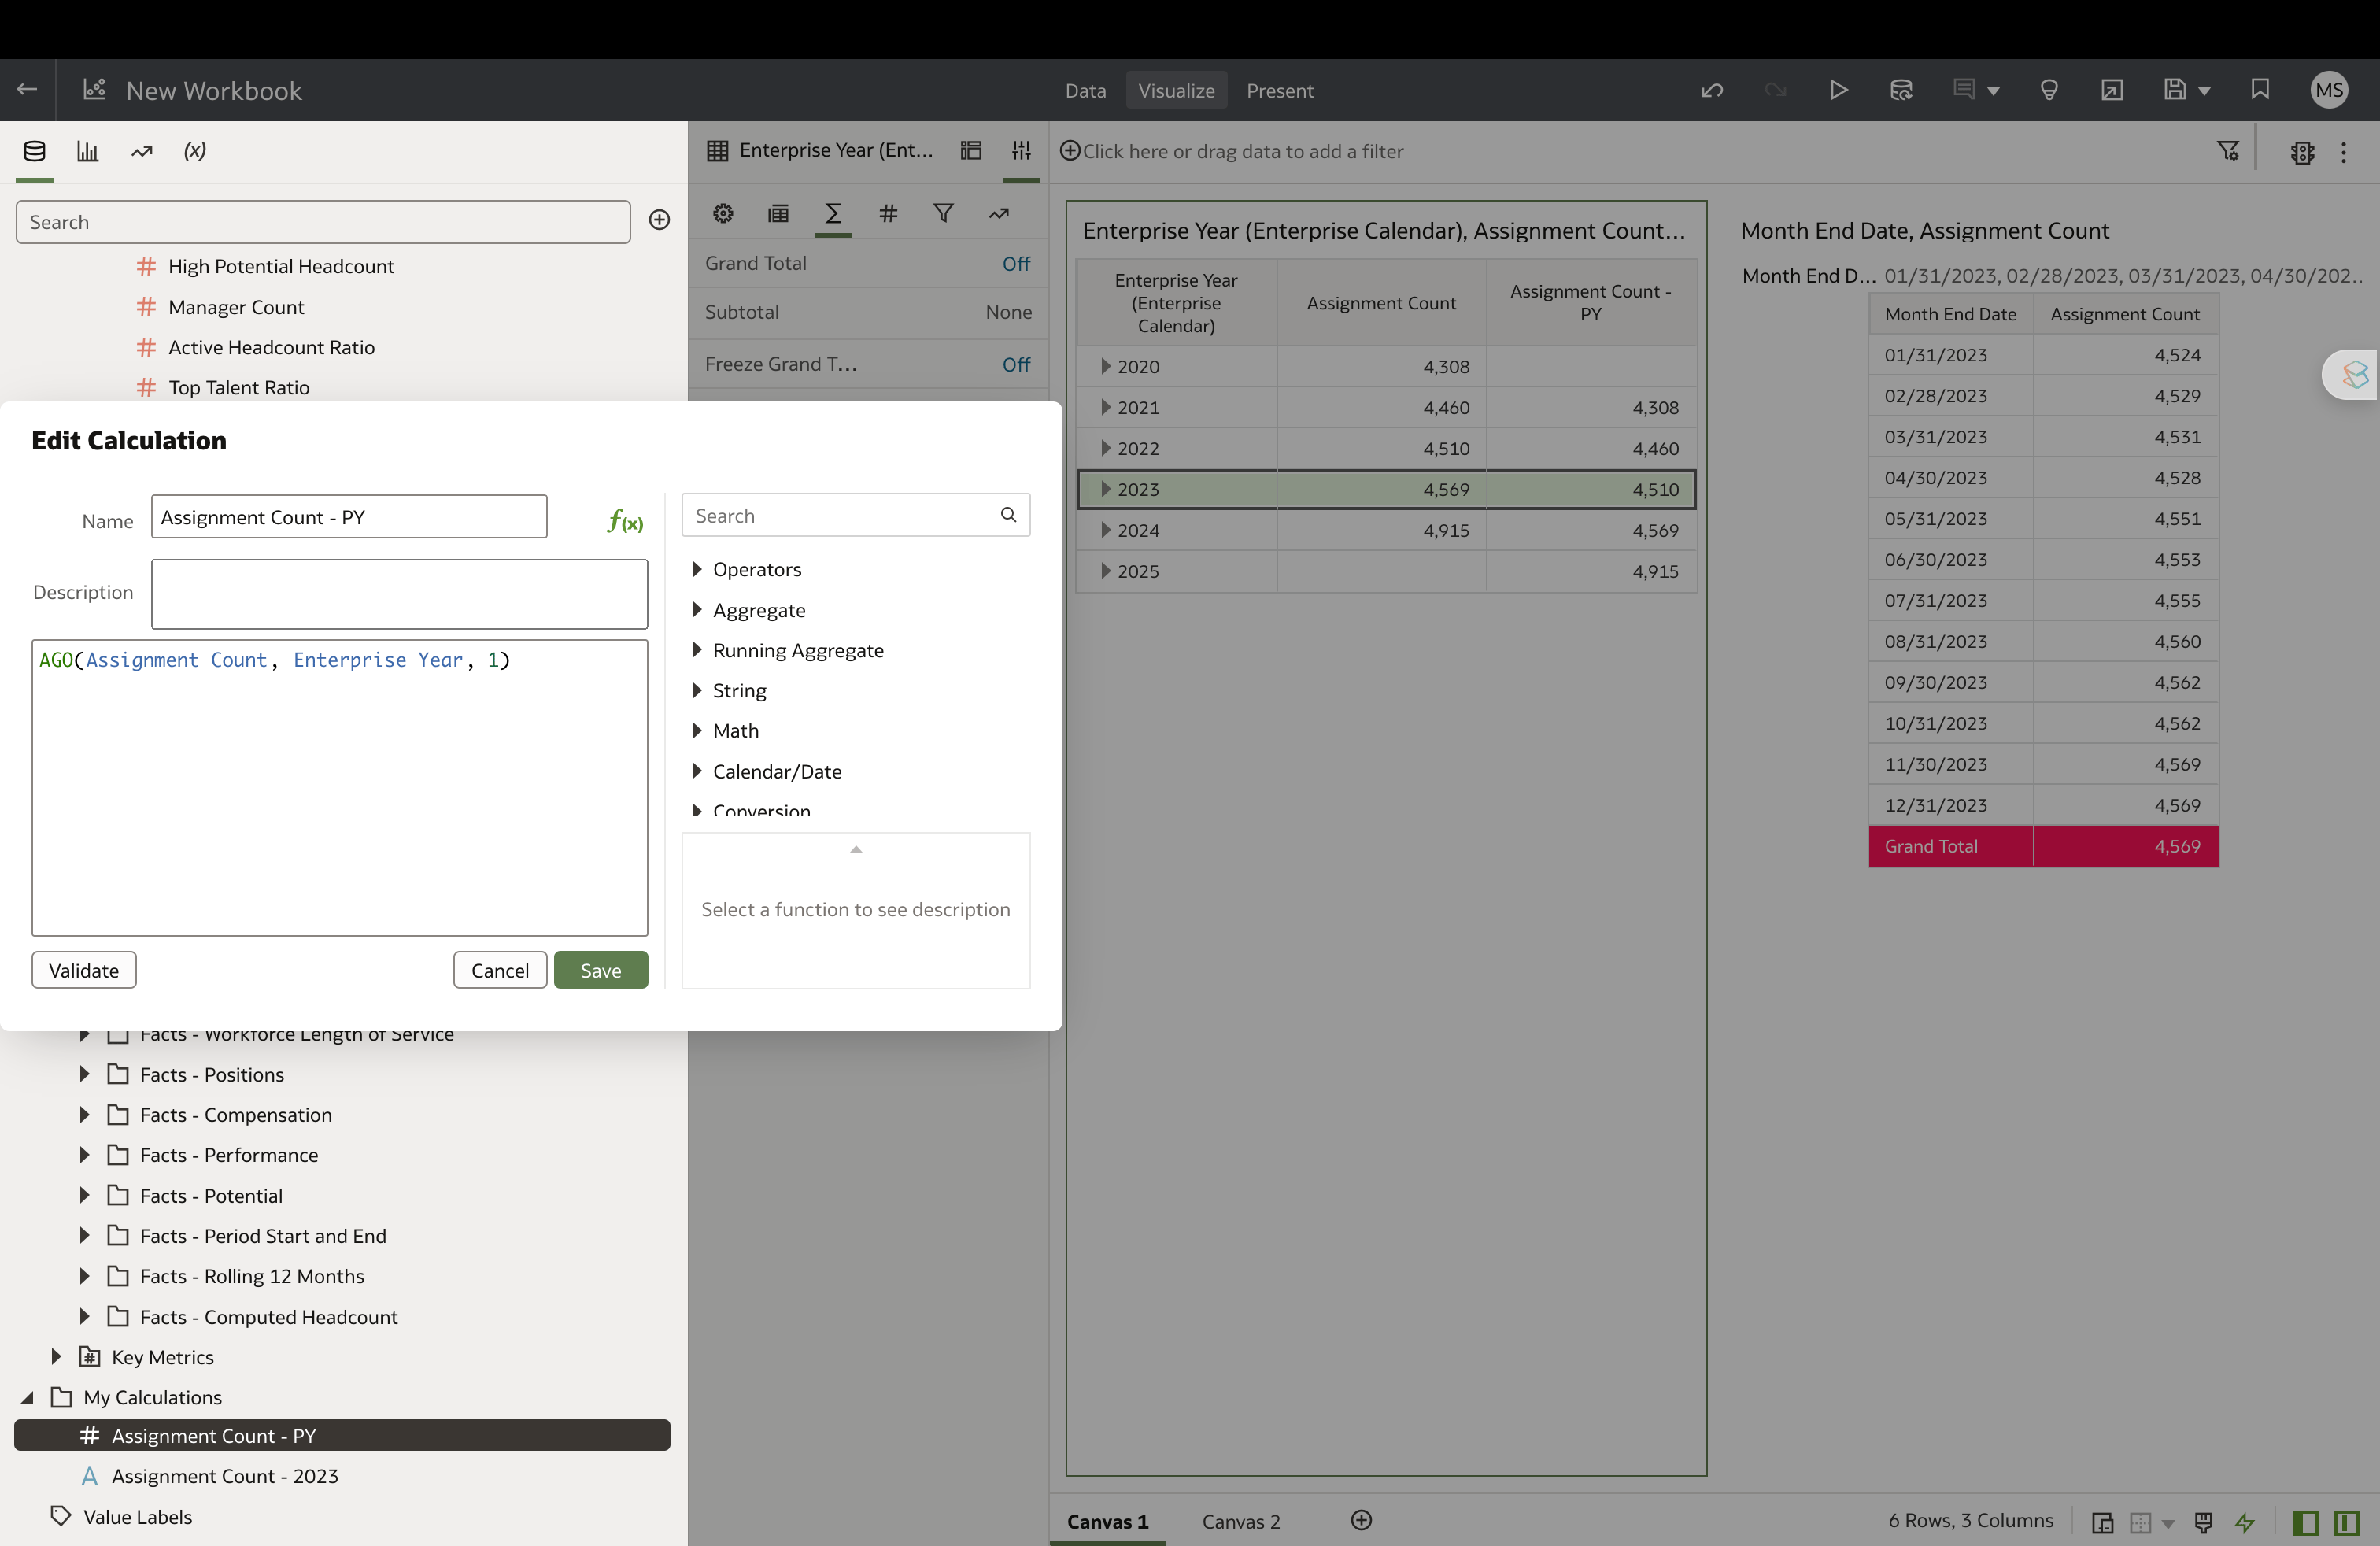Add a new canvas with plus icon

coord(1361,1520)
